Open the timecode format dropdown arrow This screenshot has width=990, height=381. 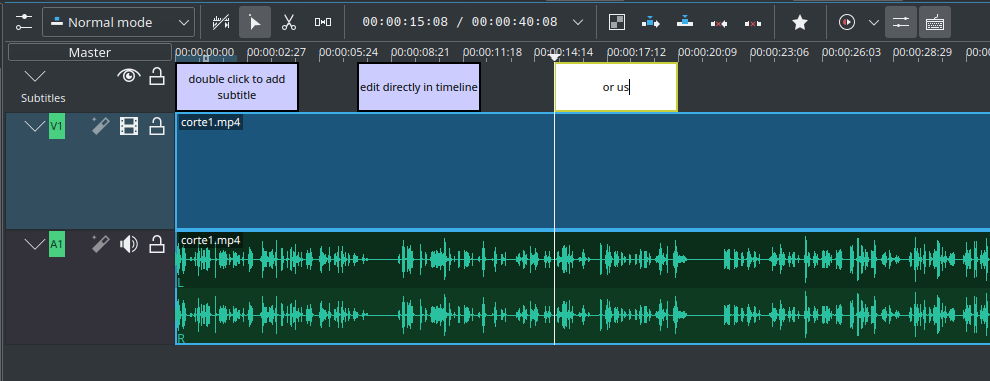pos(578,23)
